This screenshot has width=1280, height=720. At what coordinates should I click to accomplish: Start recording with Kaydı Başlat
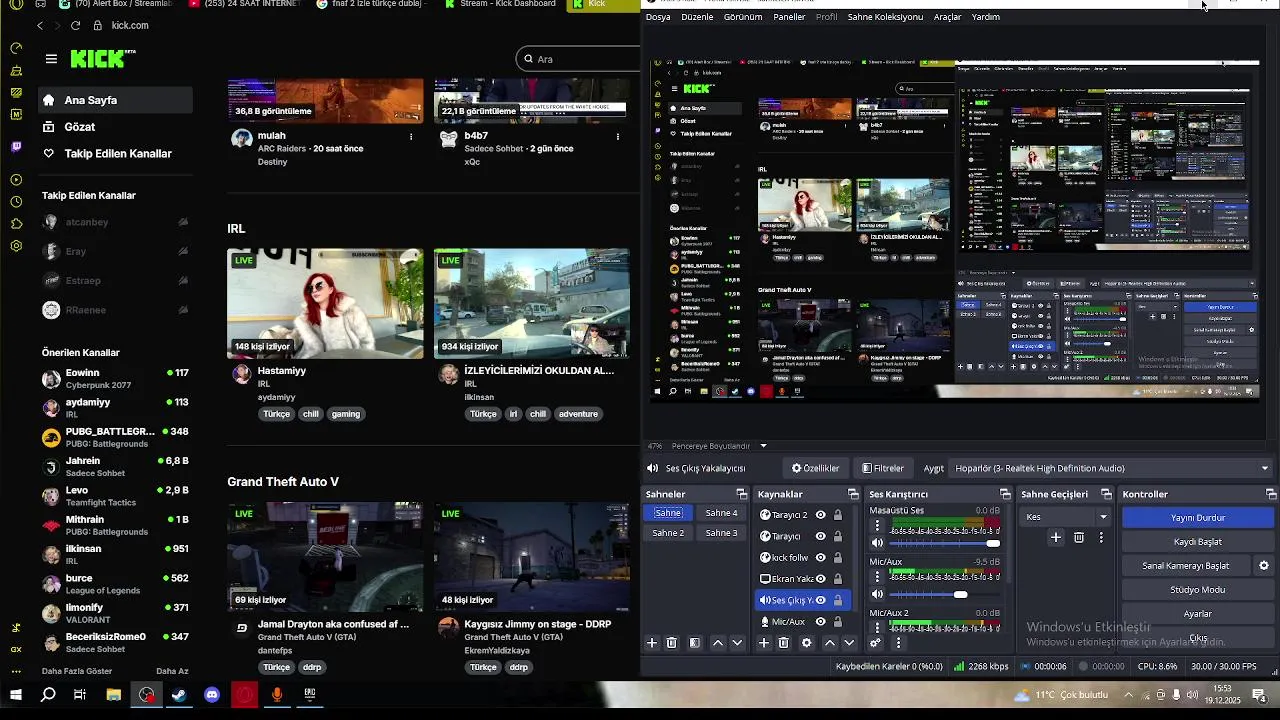tap(1197, 542)
